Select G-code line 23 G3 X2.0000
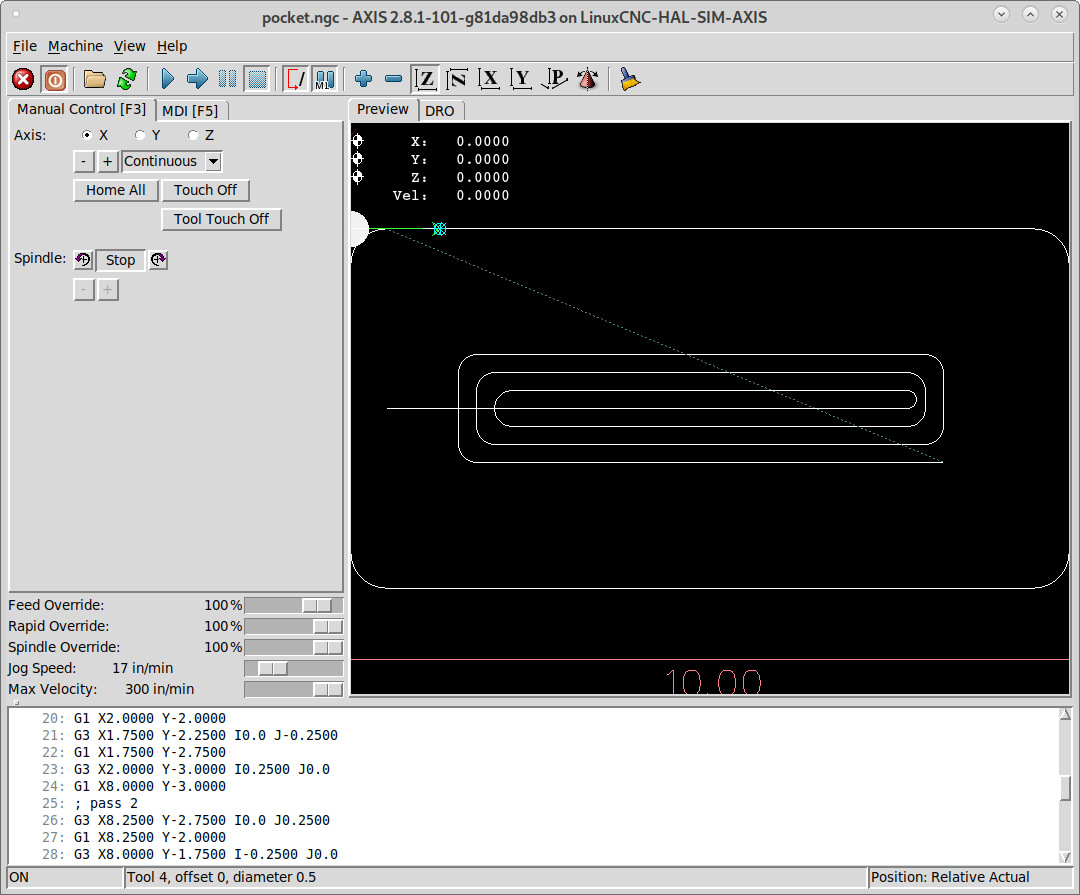 pos(202,770)
